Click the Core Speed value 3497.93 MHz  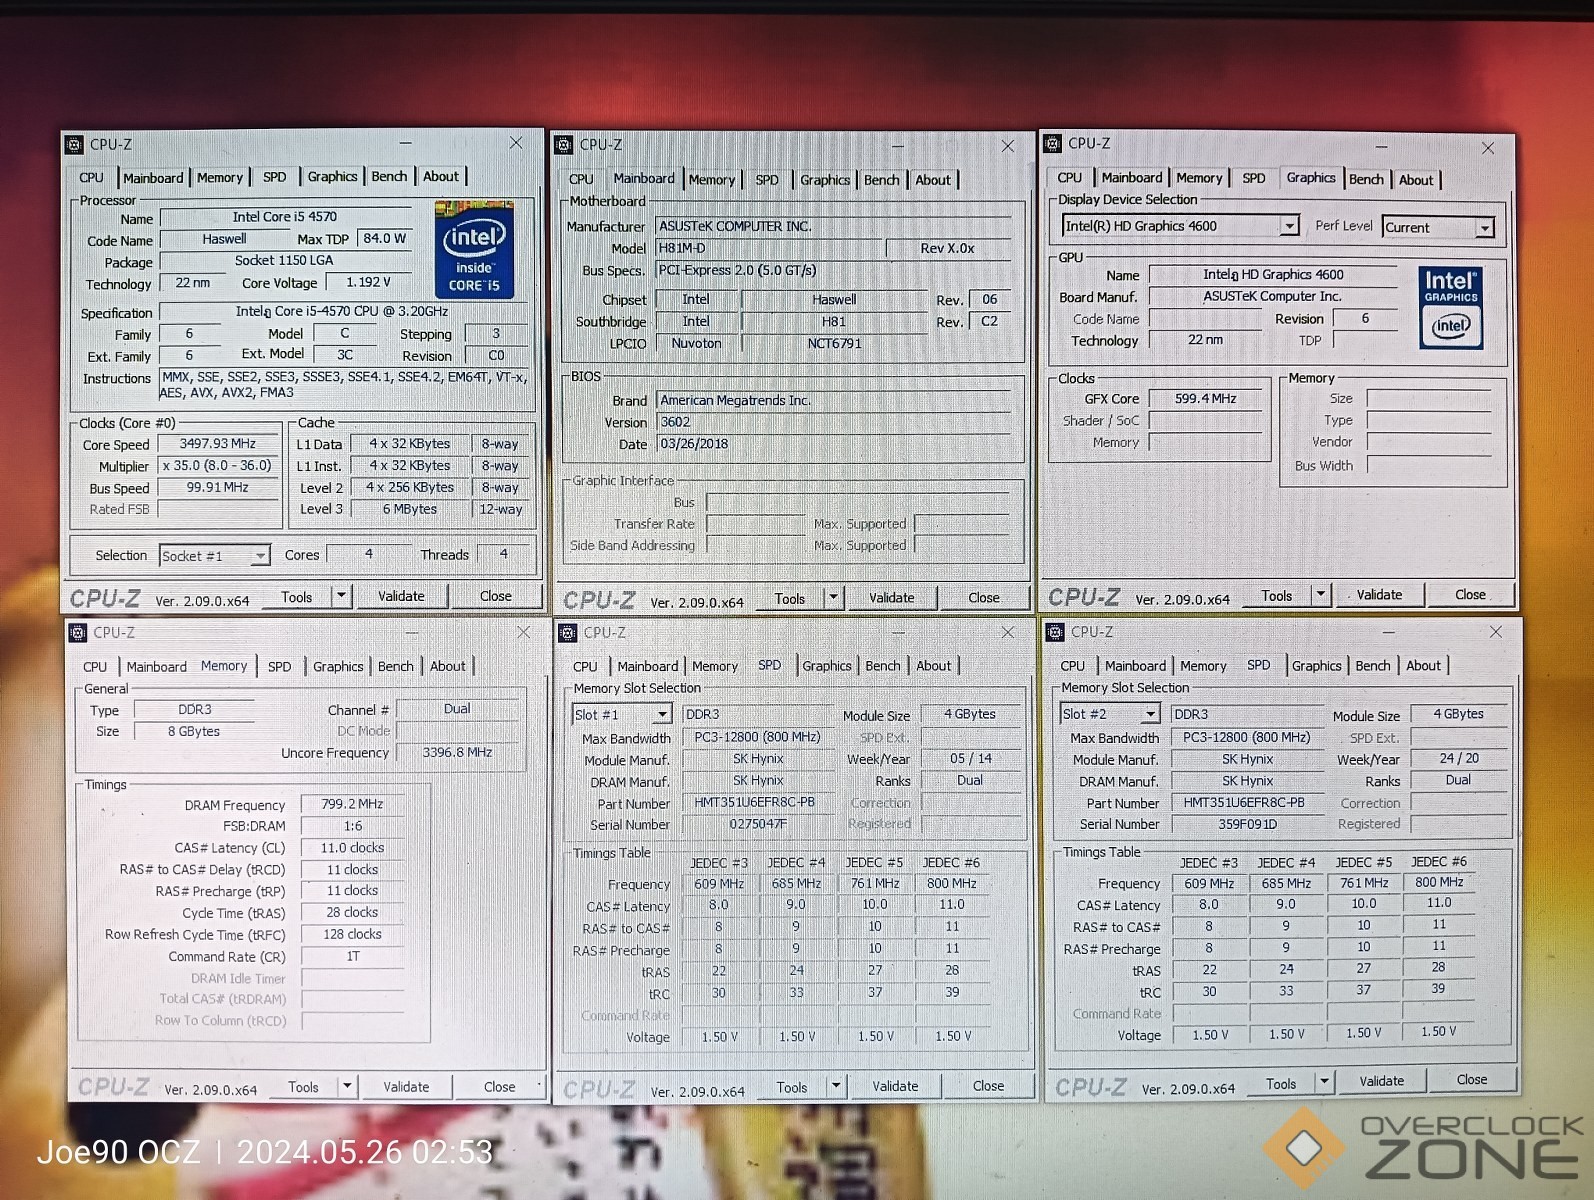point(217,444)
